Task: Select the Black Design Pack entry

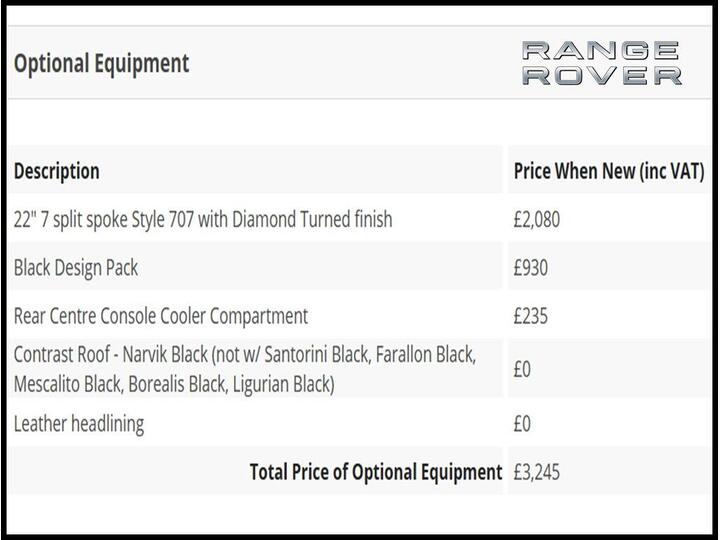Action: 76,267
